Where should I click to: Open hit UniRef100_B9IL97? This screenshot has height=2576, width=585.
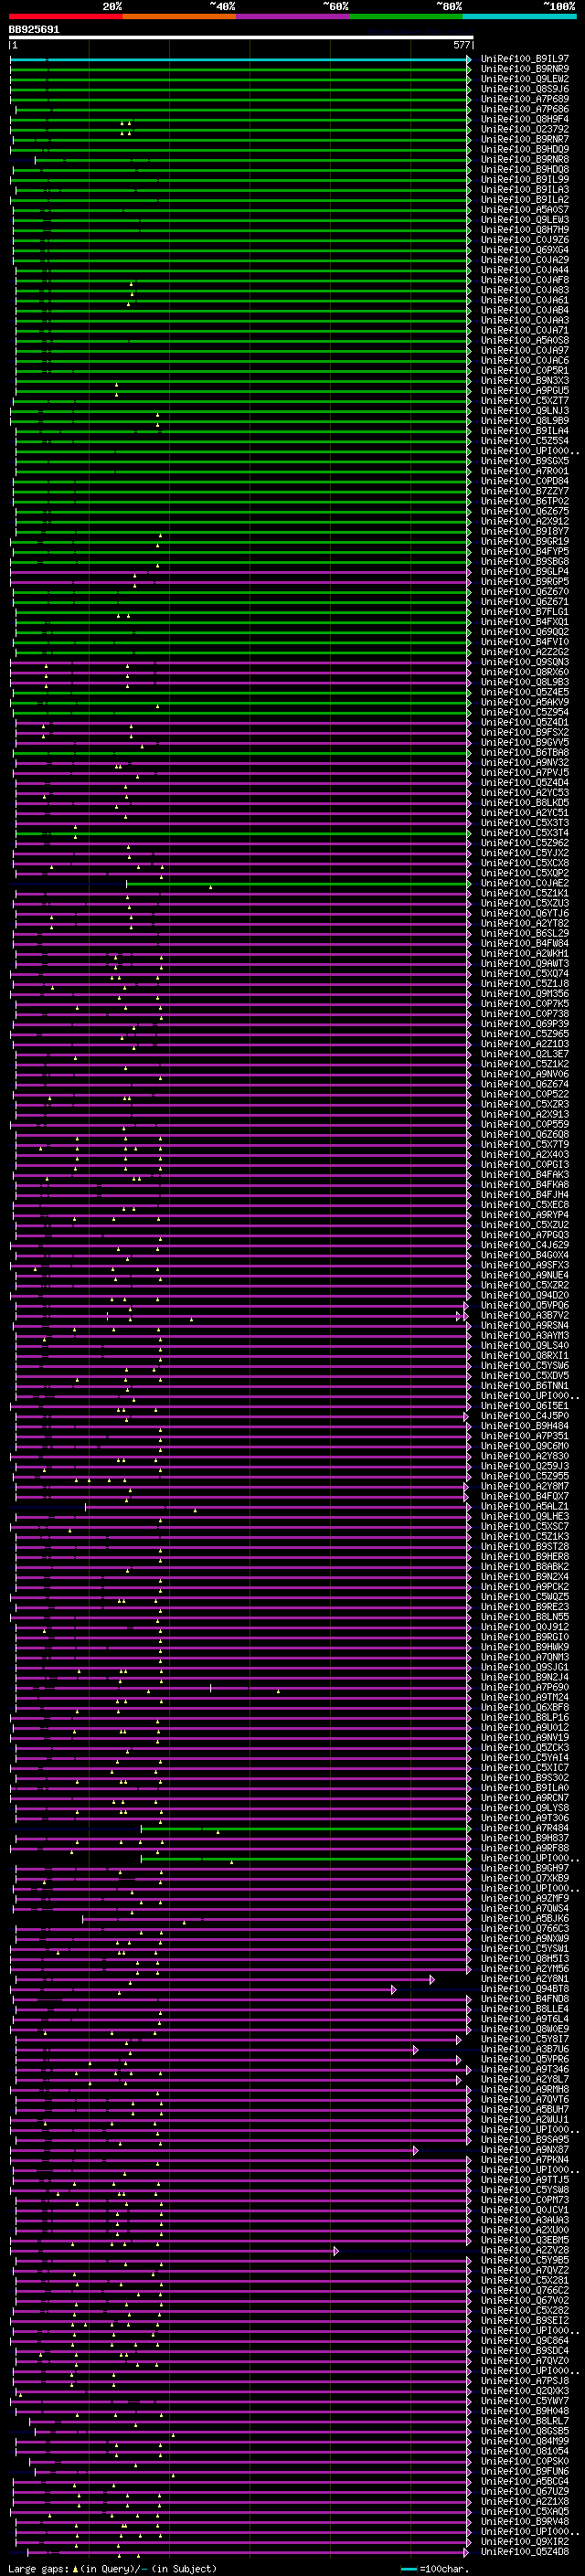525,59
